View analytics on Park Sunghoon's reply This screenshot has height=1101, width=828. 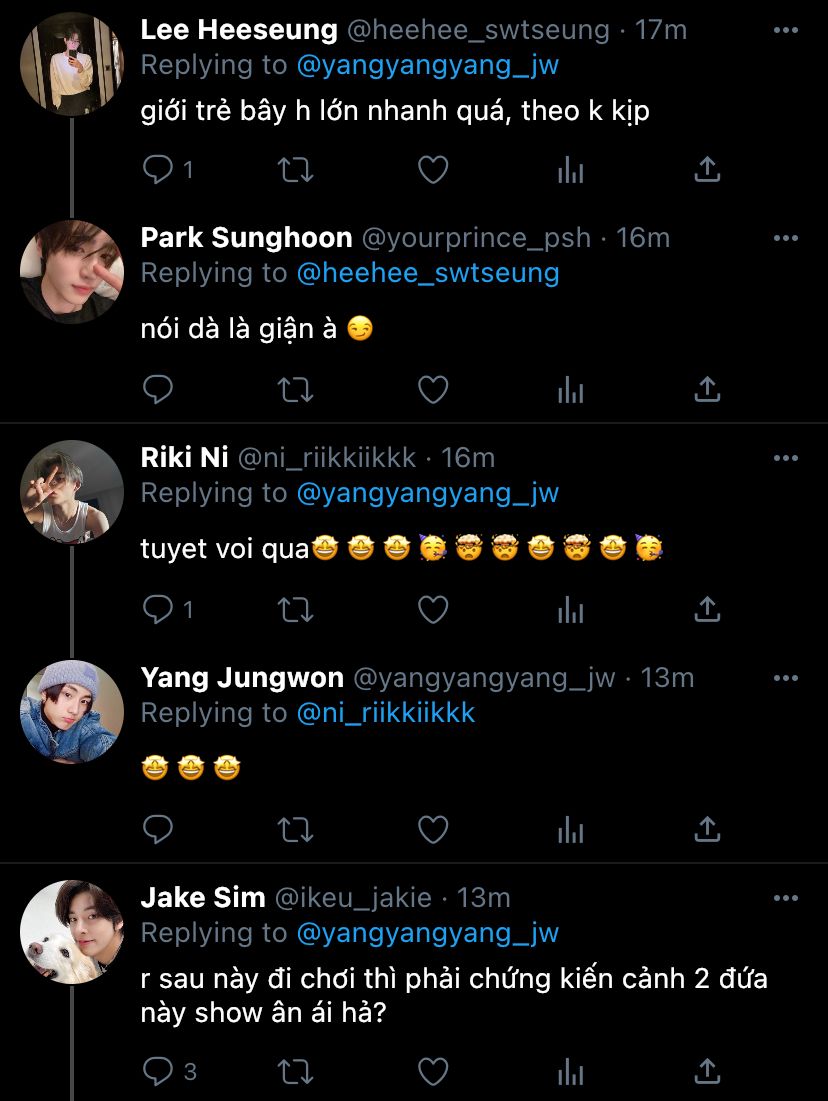tap(570, 389)
